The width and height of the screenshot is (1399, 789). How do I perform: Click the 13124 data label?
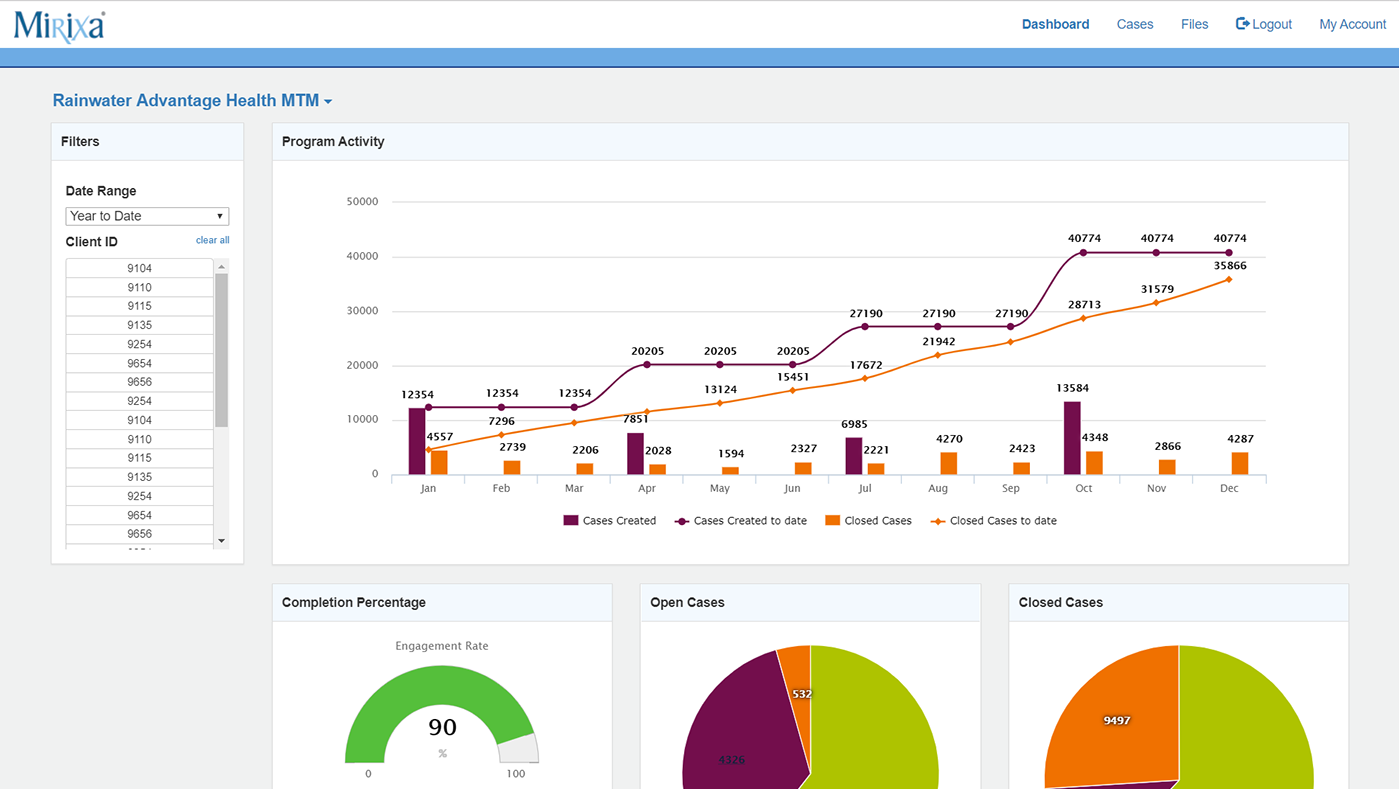coord(720,390)
